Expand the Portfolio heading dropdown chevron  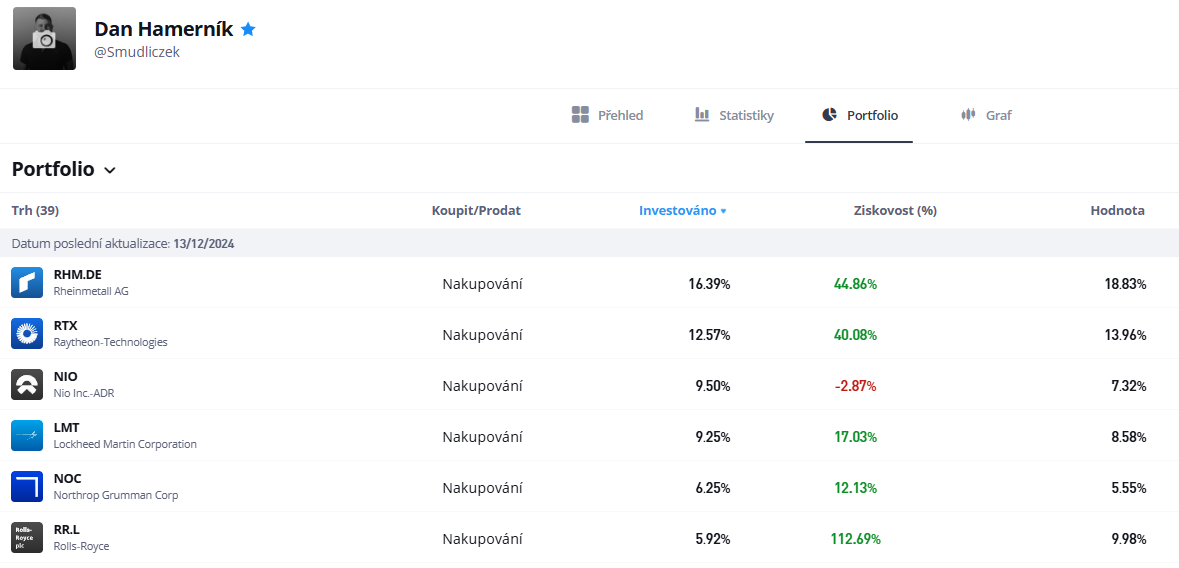pyautogui.click(x=110, y=170)
